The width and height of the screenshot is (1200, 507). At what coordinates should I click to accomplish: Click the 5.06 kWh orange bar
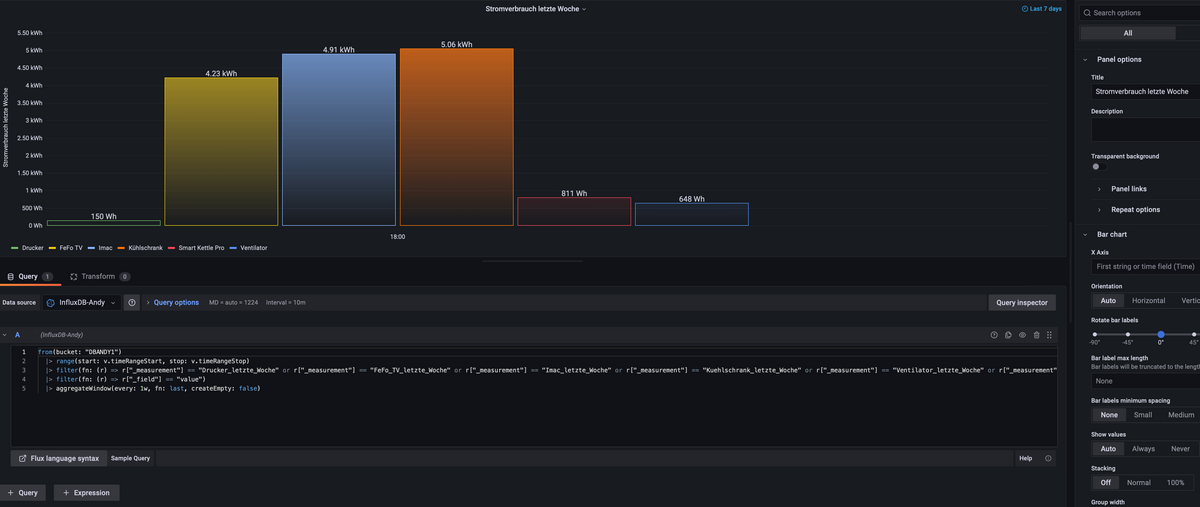coord(456,137)
